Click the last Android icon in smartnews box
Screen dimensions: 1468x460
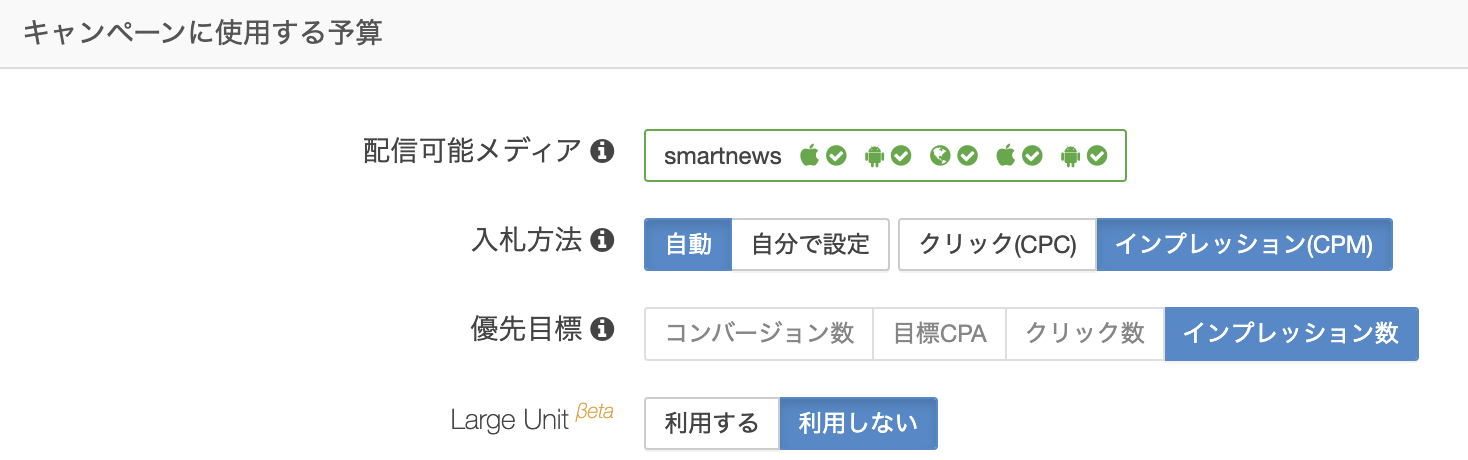(1071, 156)
